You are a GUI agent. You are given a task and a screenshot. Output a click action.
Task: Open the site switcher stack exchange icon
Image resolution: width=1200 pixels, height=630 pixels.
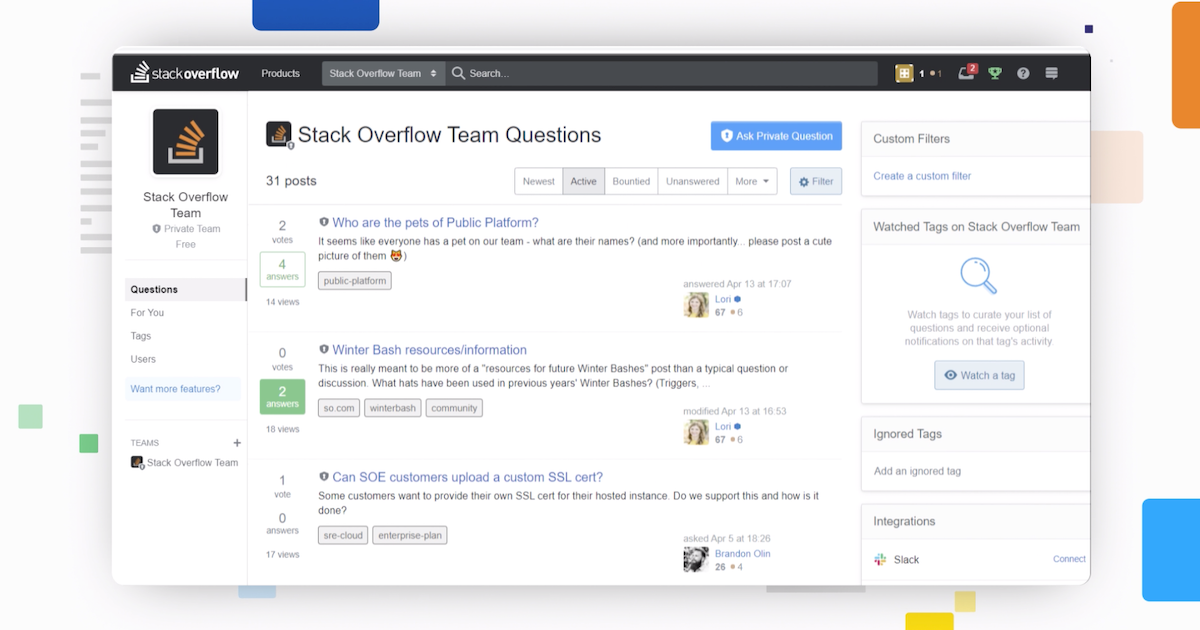1051,73
